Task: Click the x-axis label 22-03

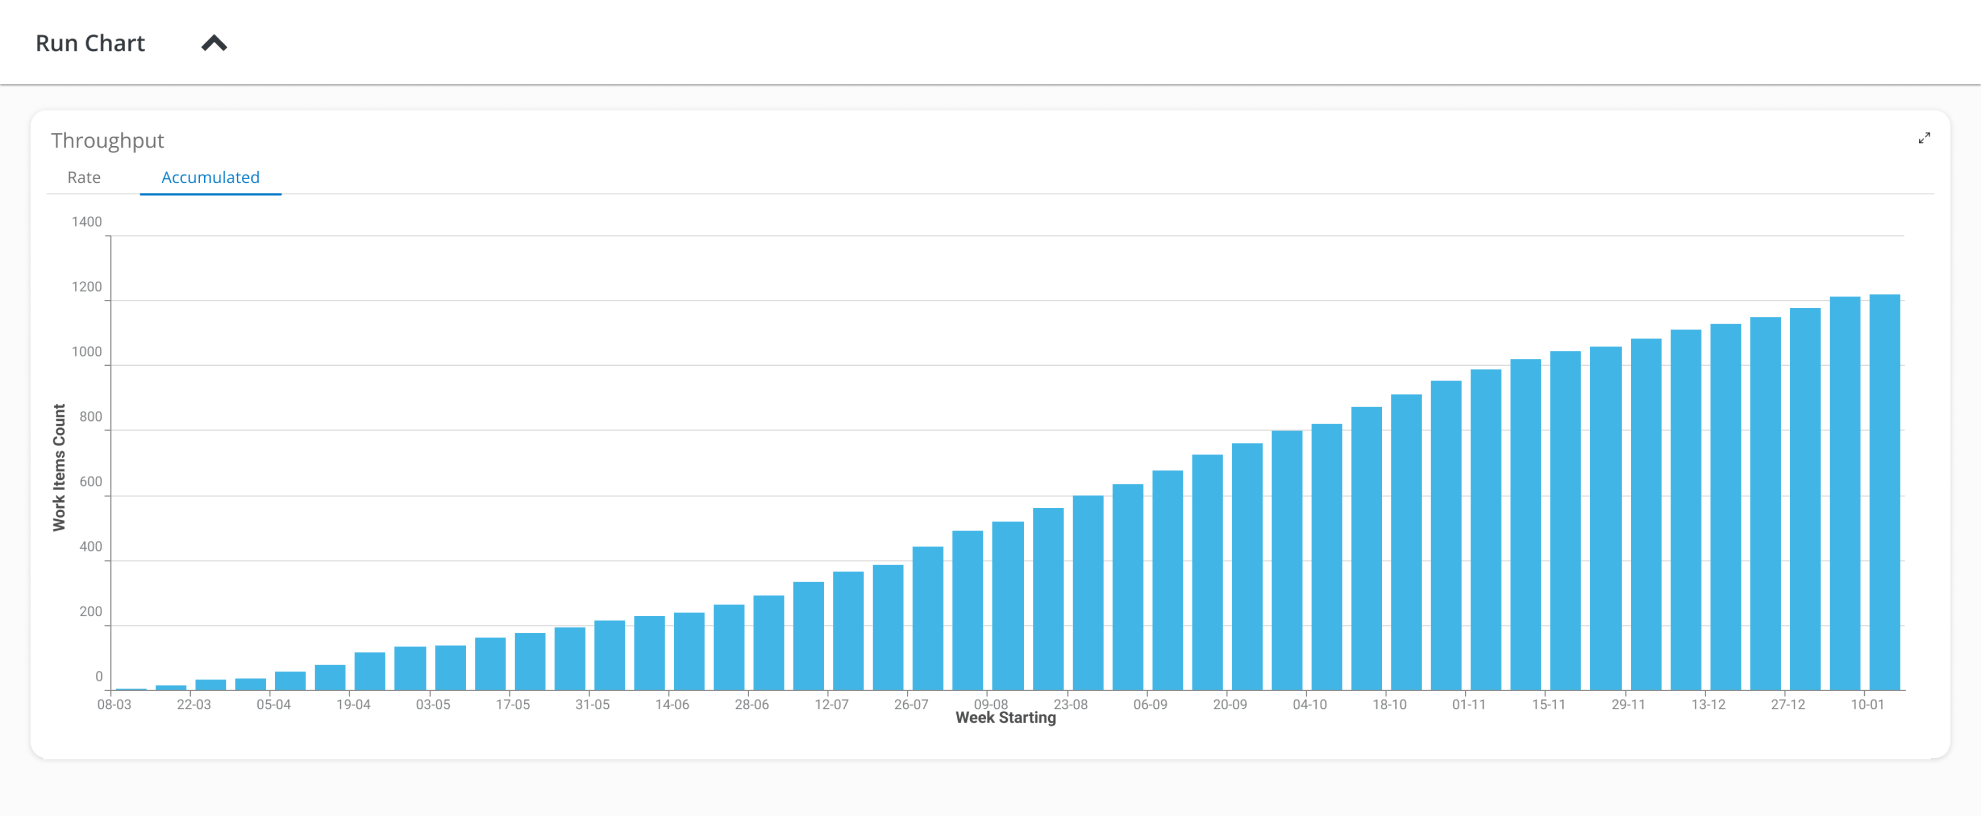Action: [x=194, y=705]
